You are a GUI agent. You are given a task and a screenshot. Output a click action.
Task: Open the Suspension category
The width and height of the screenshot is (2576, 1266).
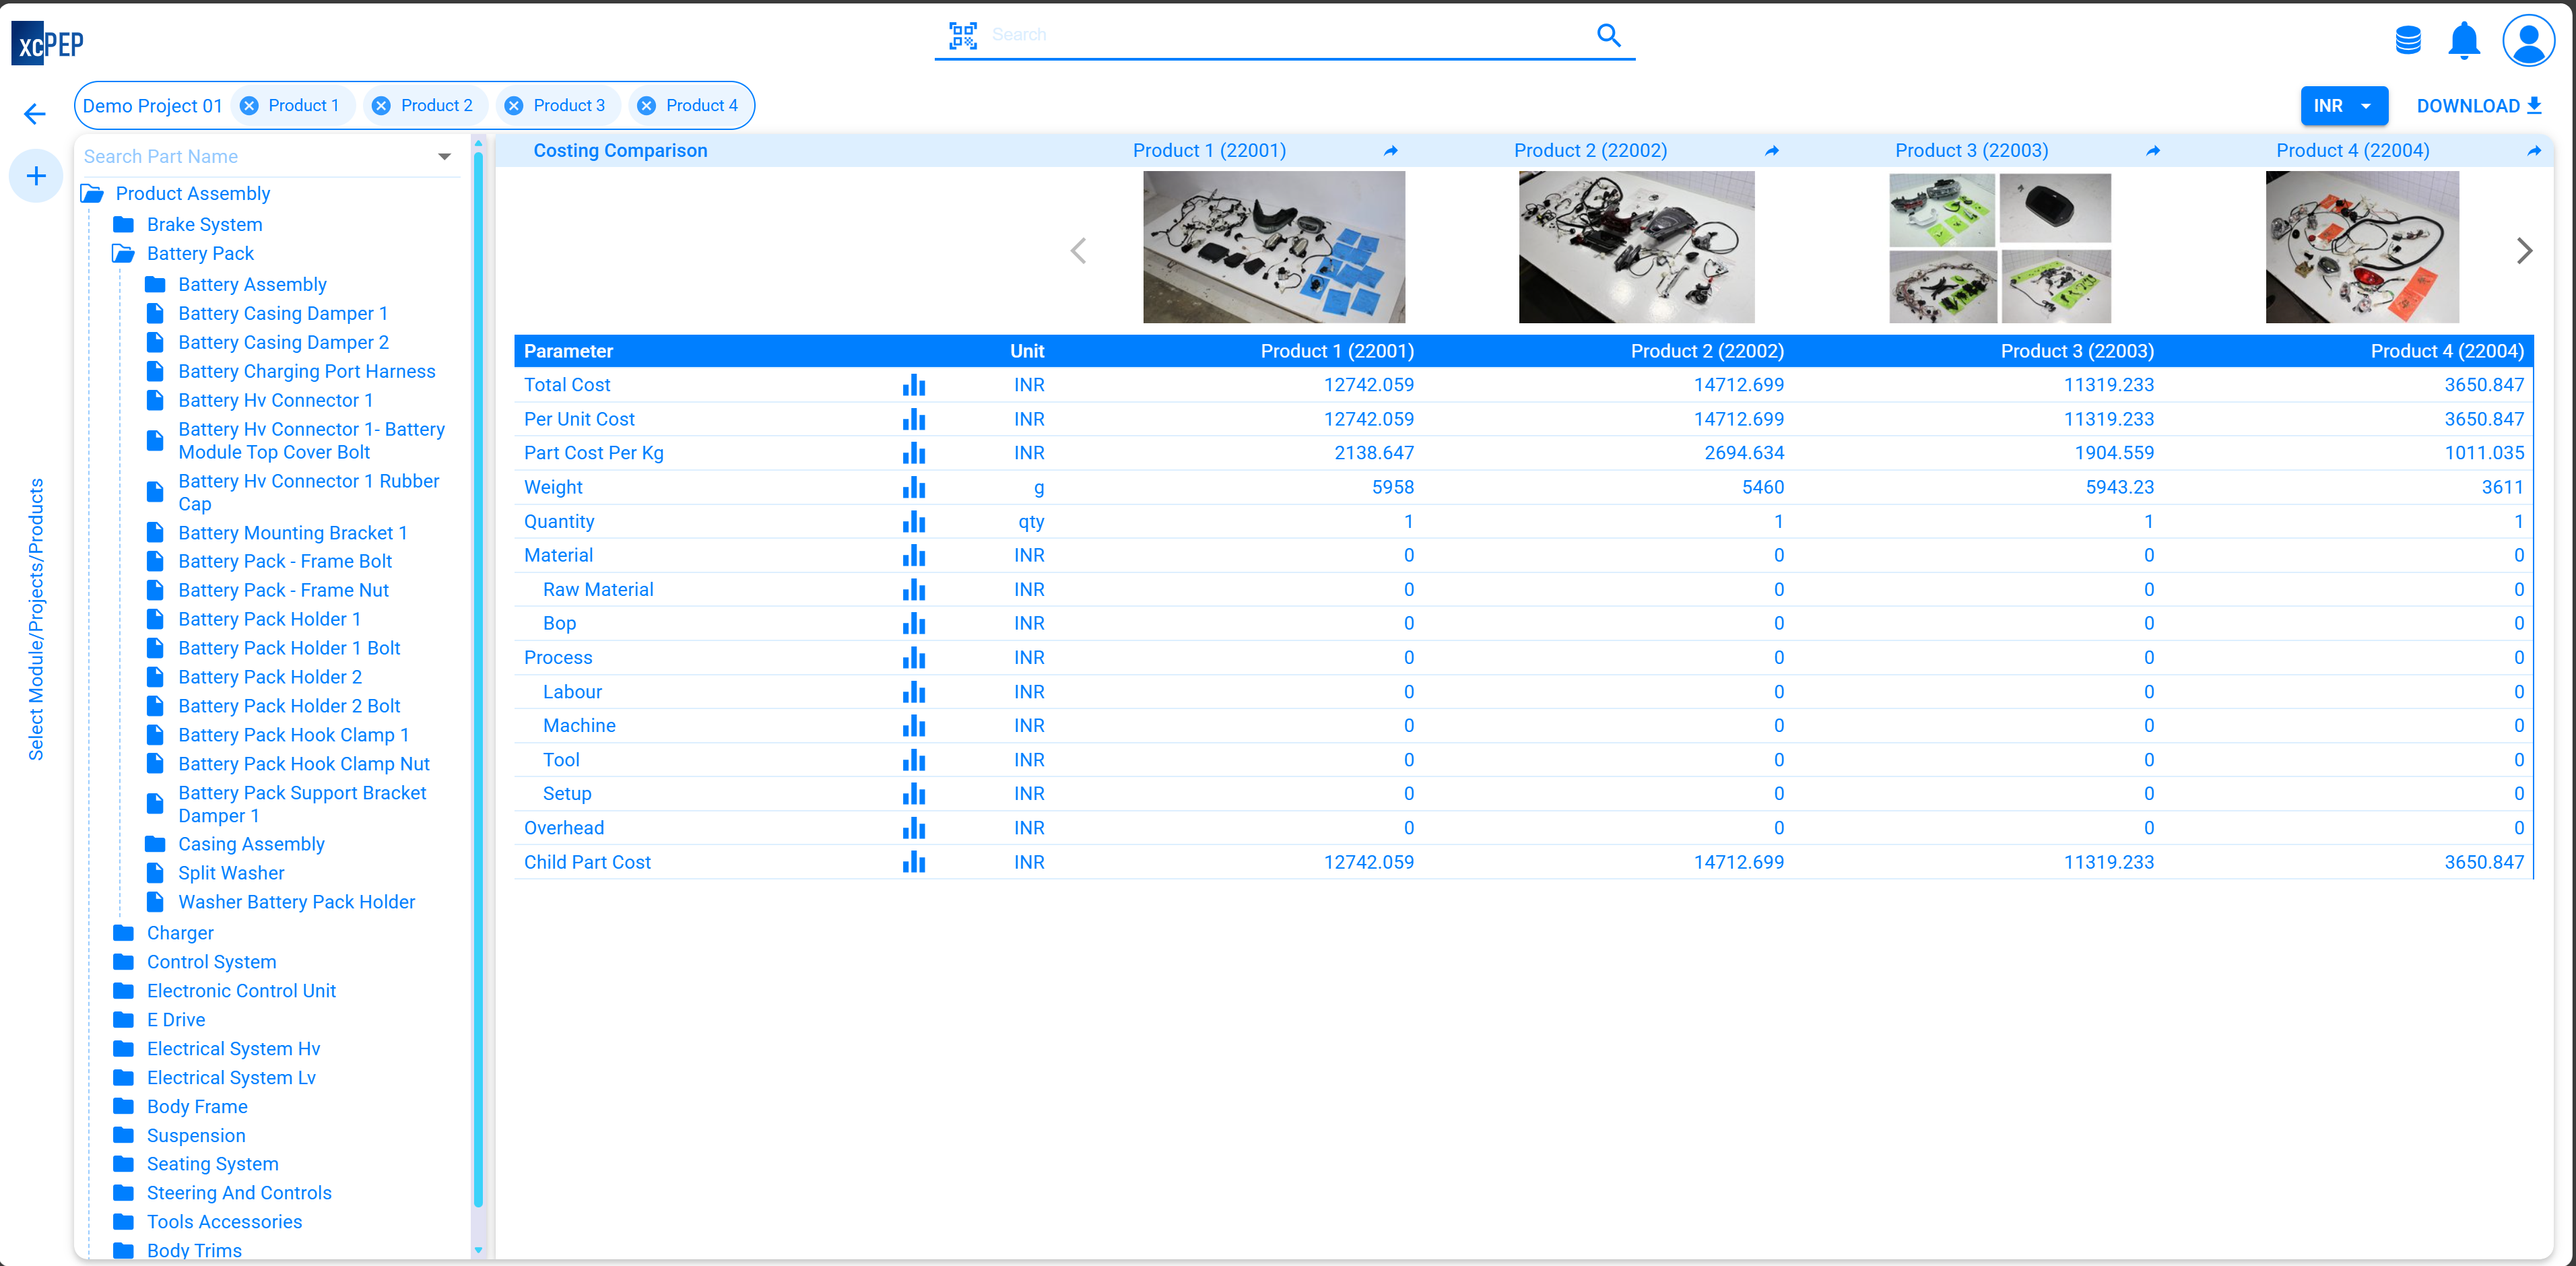pos(196,1135)
